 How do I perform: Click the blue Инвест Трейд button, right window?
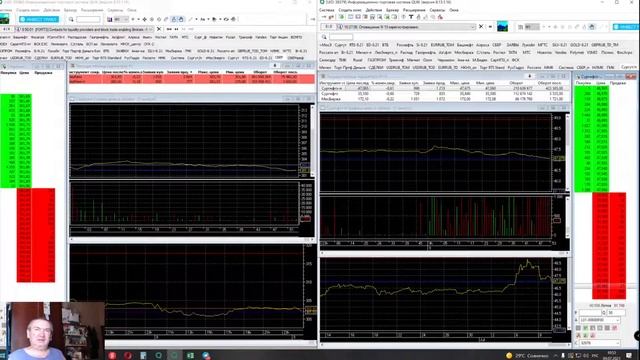(x=626, y=27)
